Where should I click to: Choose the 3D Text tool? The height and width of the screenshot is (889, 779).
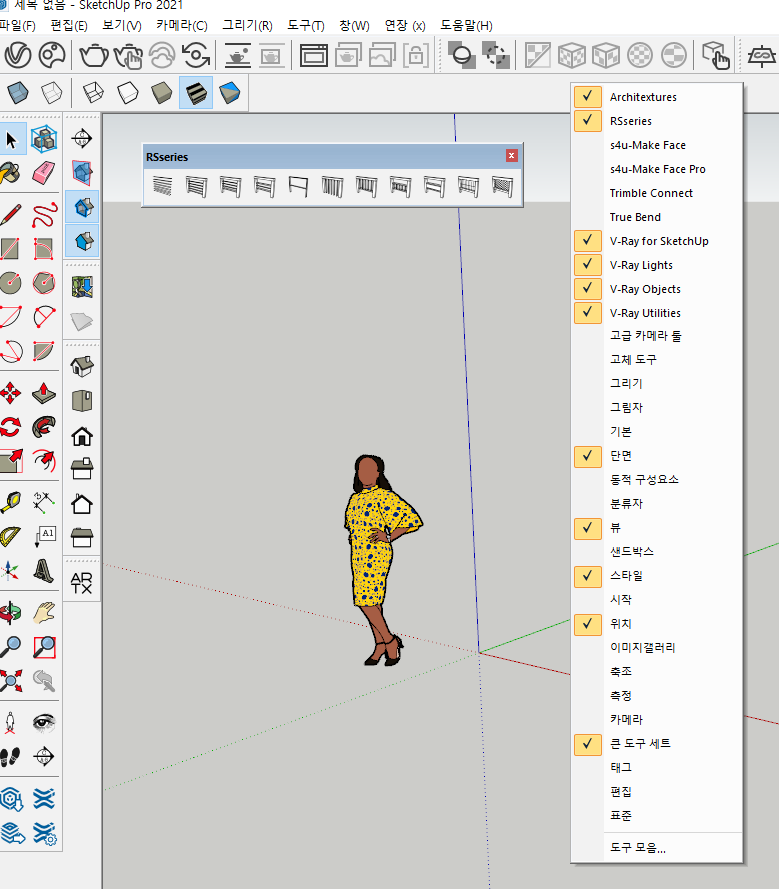tap(44, 570)
